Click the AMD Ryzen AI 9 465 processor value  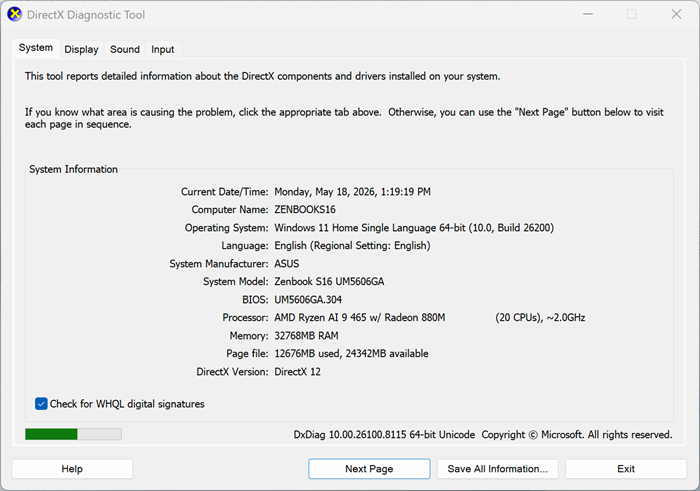pos(359,317)
